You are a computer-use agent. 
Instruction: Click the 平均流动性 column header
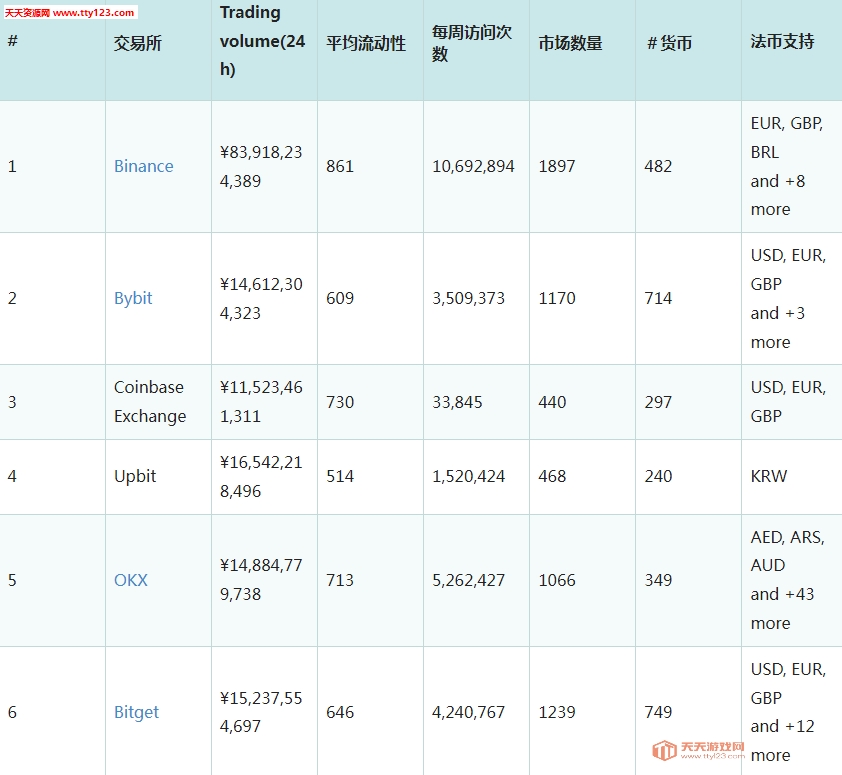click(366, 43)
